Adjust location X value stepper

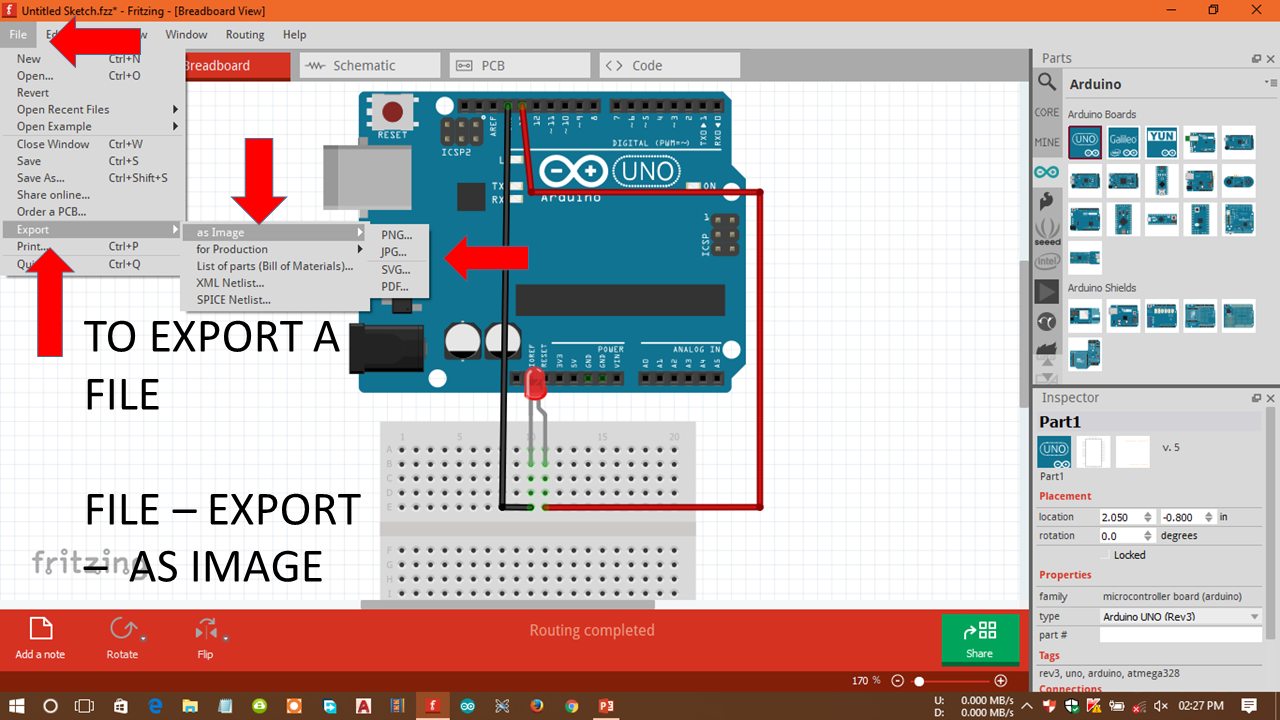(x=1148, y=517)
